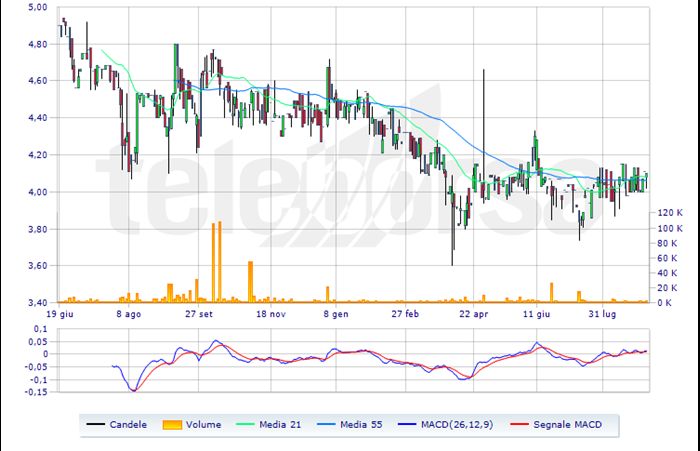Click the 4,80 price axis label

(38, 44)
